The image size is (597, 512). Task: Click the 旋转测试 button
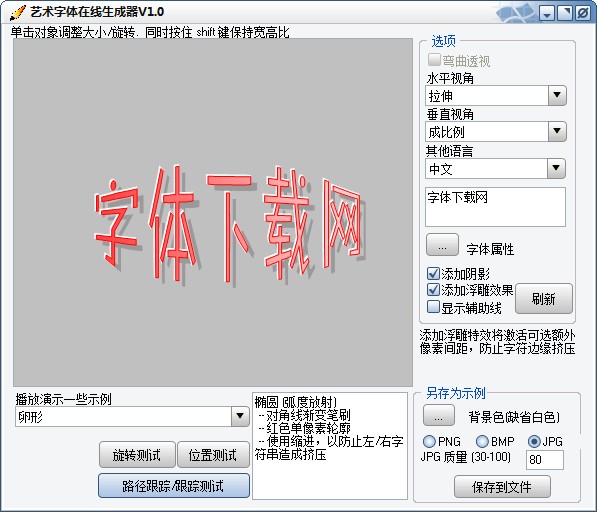pyautogui.click(x=137, y=455)
